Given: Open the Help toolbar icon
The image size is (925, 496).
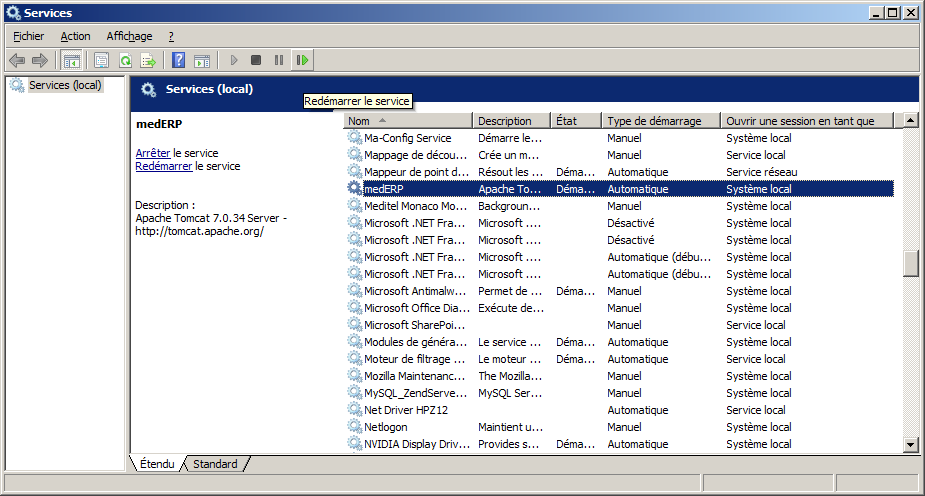Looking at the screenshot, I should tap(178, 60).
